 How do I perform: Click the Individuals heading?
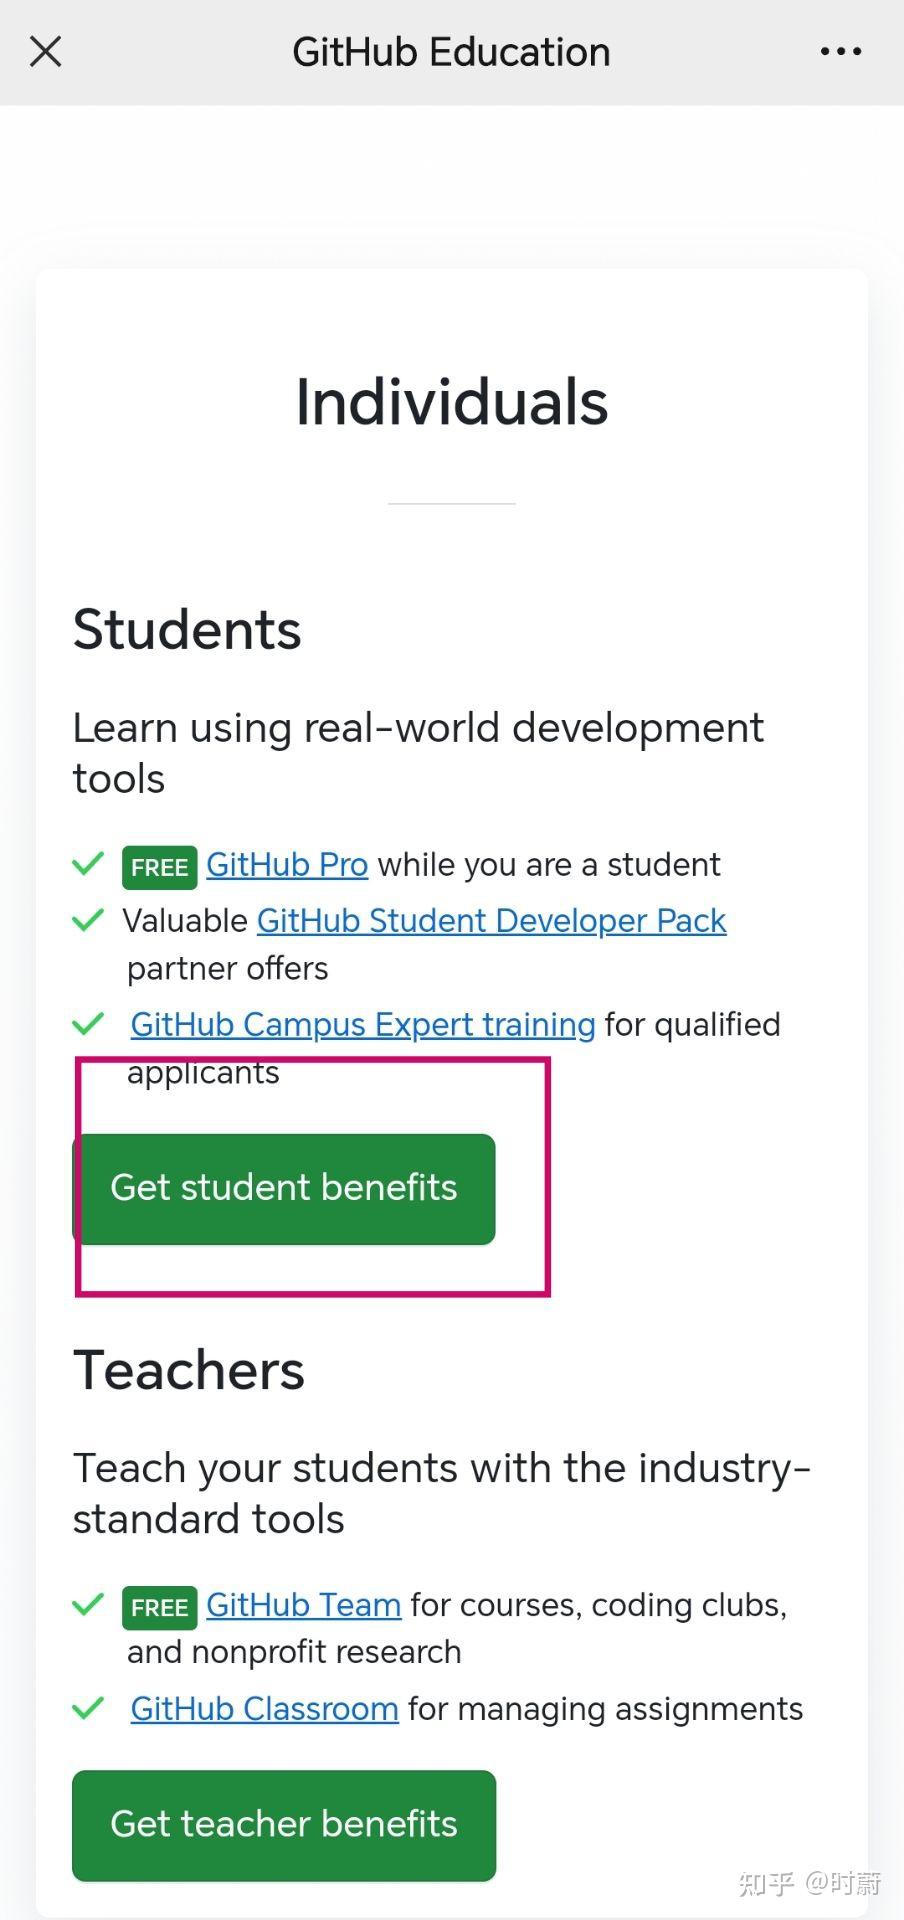[x=451, y=403]
